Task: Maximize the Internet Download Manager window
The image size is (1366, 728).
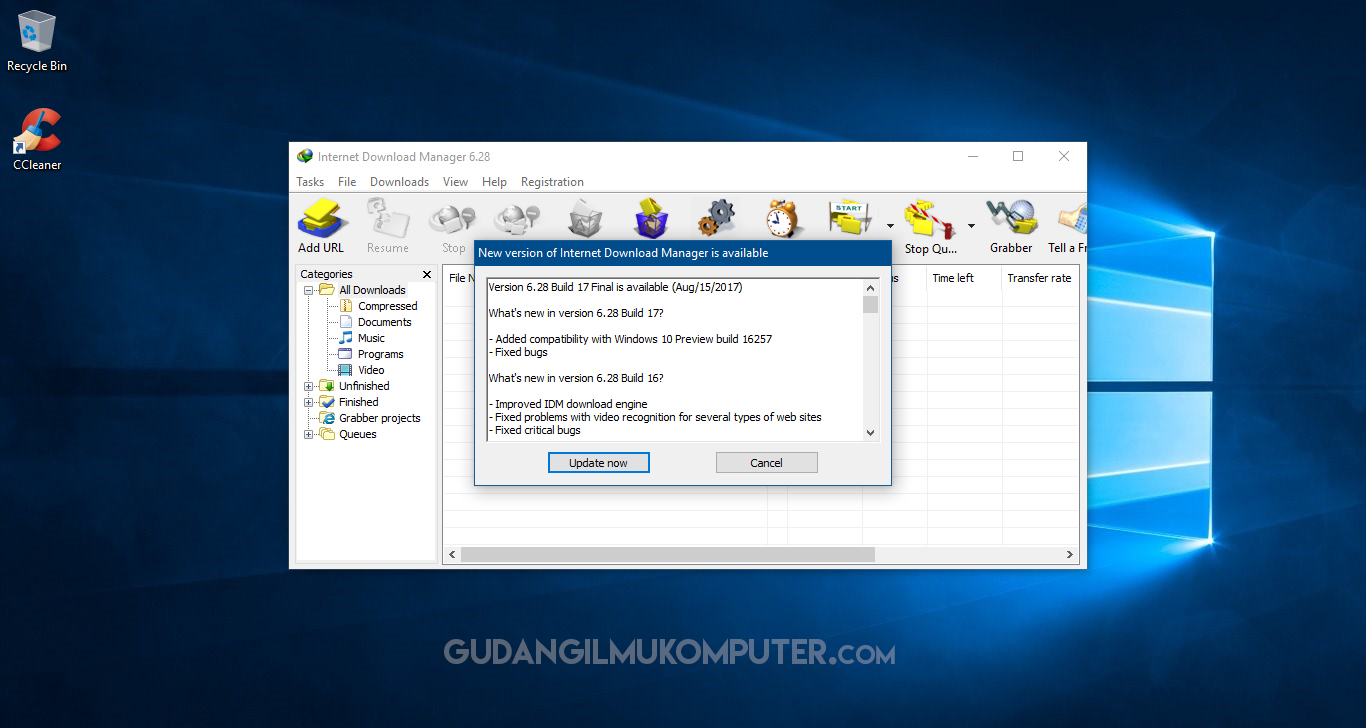Action: tap(1018, 156)
